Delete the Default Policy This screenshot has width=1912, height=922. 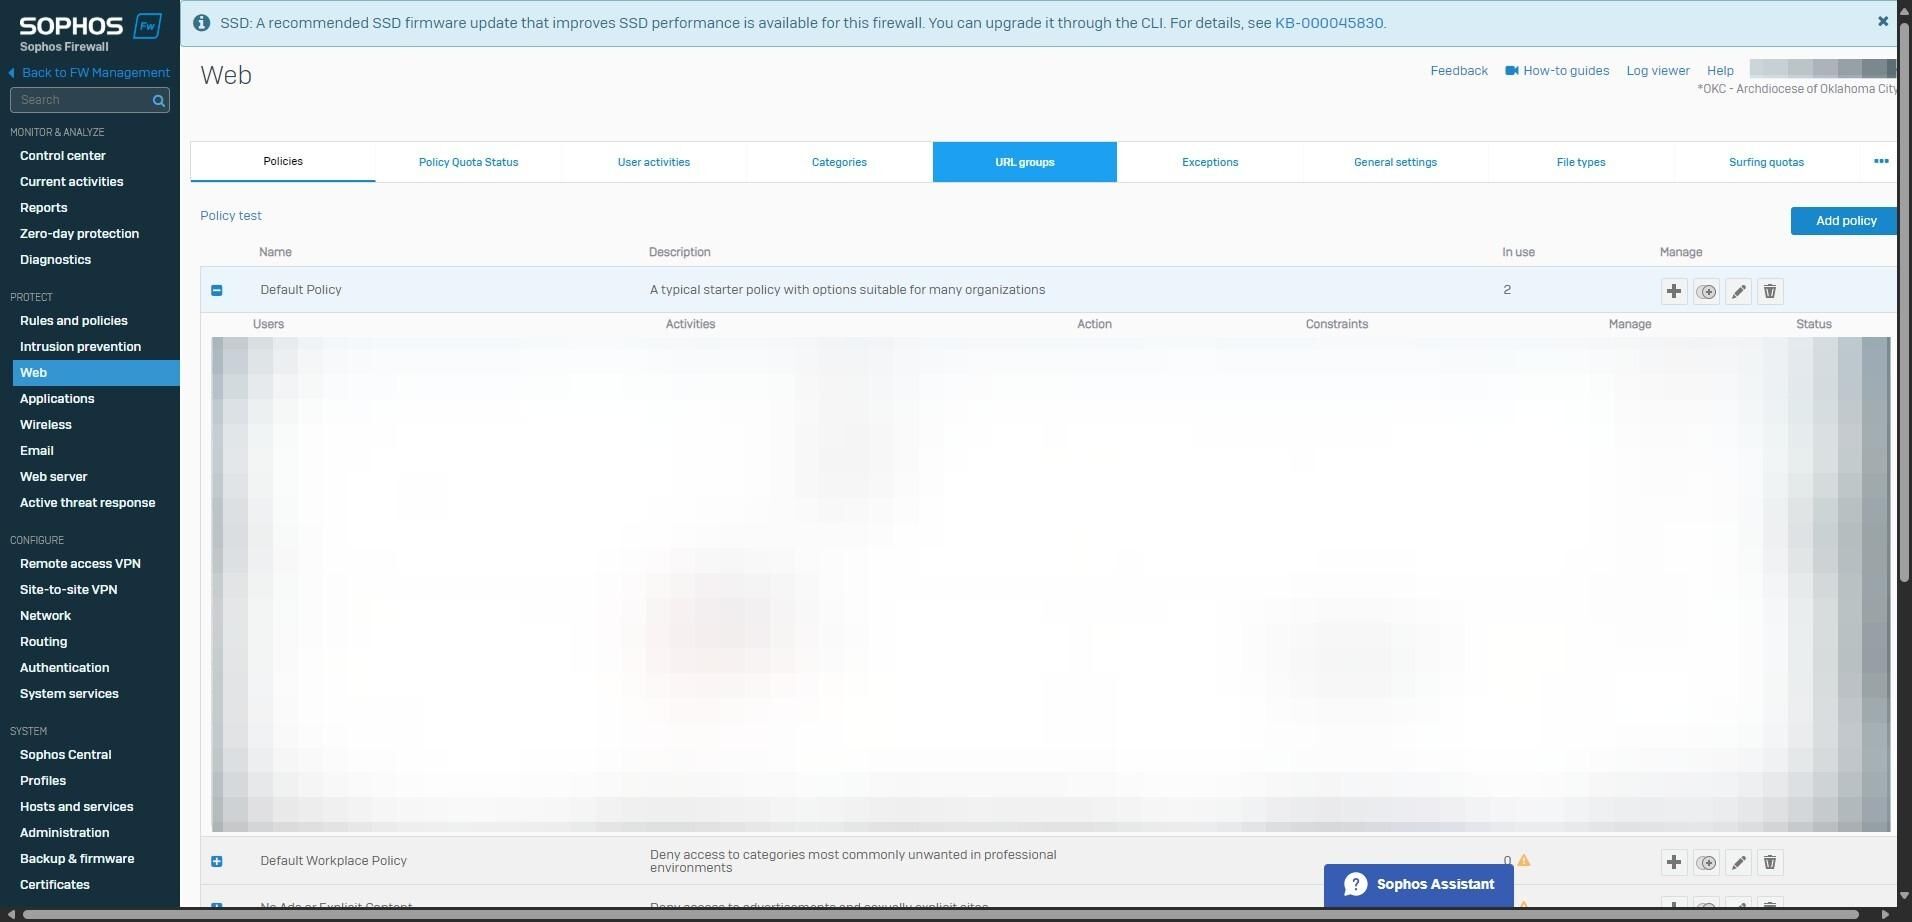coord(1770,291)
